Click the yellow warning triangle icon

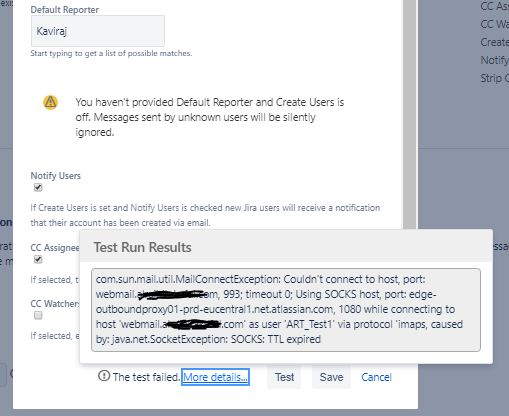click(51, 102)
